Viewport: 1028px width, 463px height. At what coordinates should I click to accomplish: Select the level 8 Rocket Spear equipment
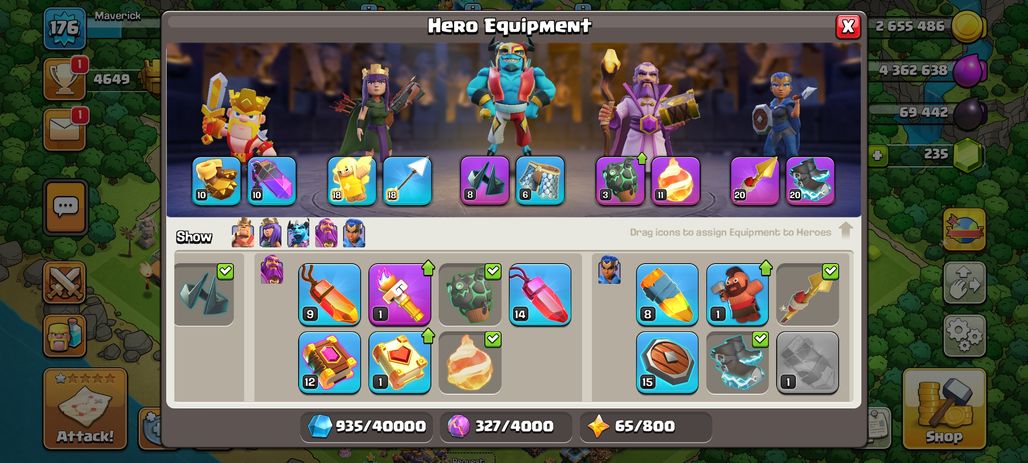(x=667, y=294)
